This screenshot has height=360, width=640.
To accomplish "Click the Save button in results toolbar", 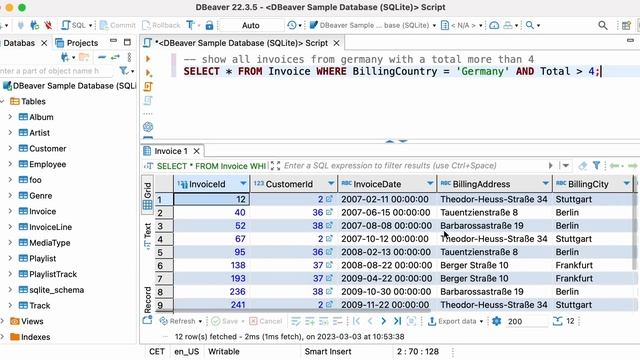I will tap(224, 321).
